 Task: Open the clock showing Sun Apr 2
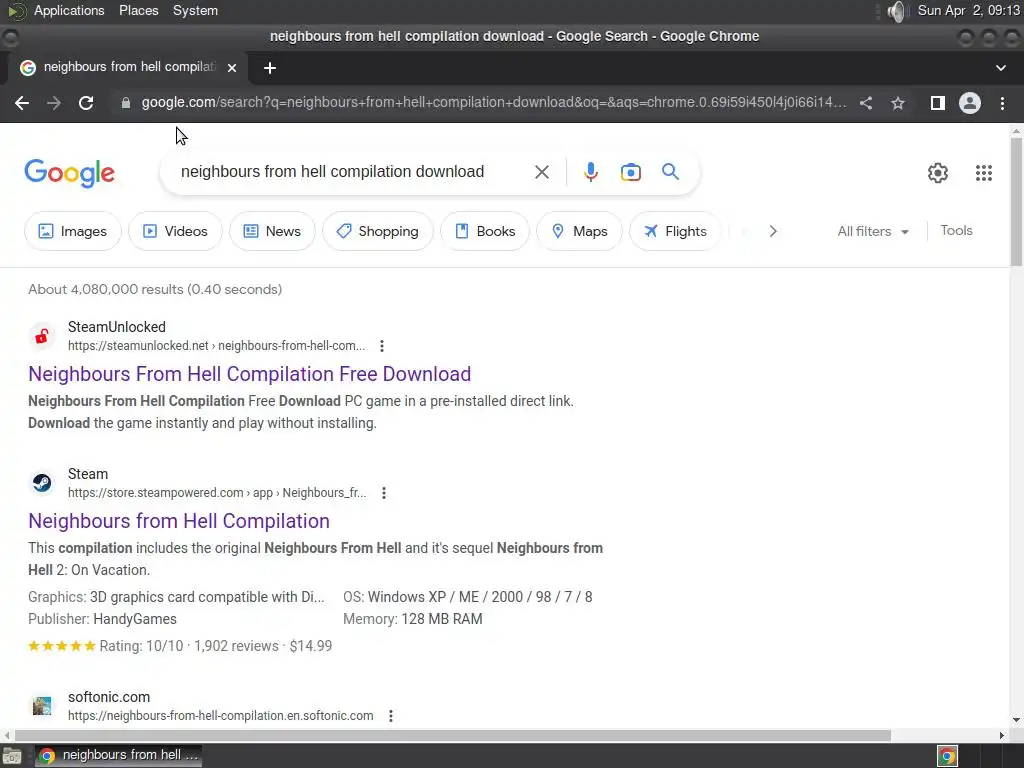tap(968, 10)
